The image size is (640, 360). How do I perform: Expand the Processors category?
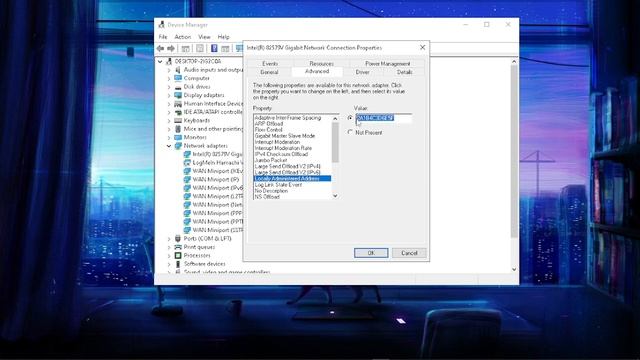[169, 256]
